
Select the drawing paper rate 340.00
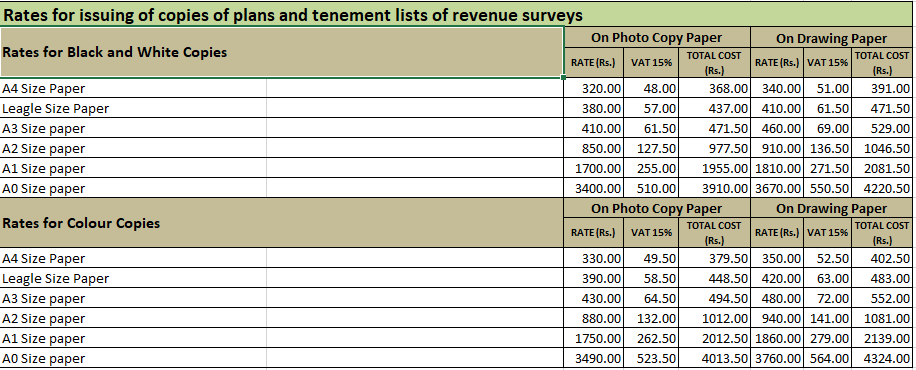777,89
